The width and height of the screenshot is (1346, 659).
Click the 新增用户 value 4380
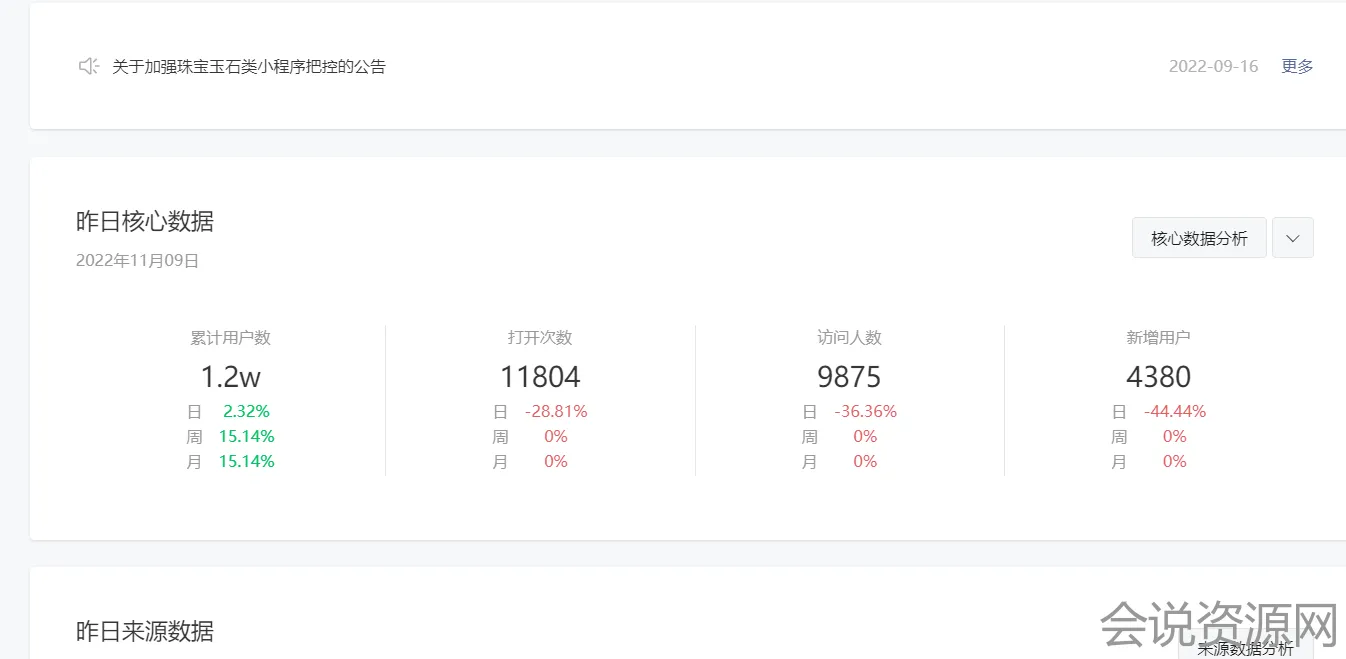pos(1158,377)
